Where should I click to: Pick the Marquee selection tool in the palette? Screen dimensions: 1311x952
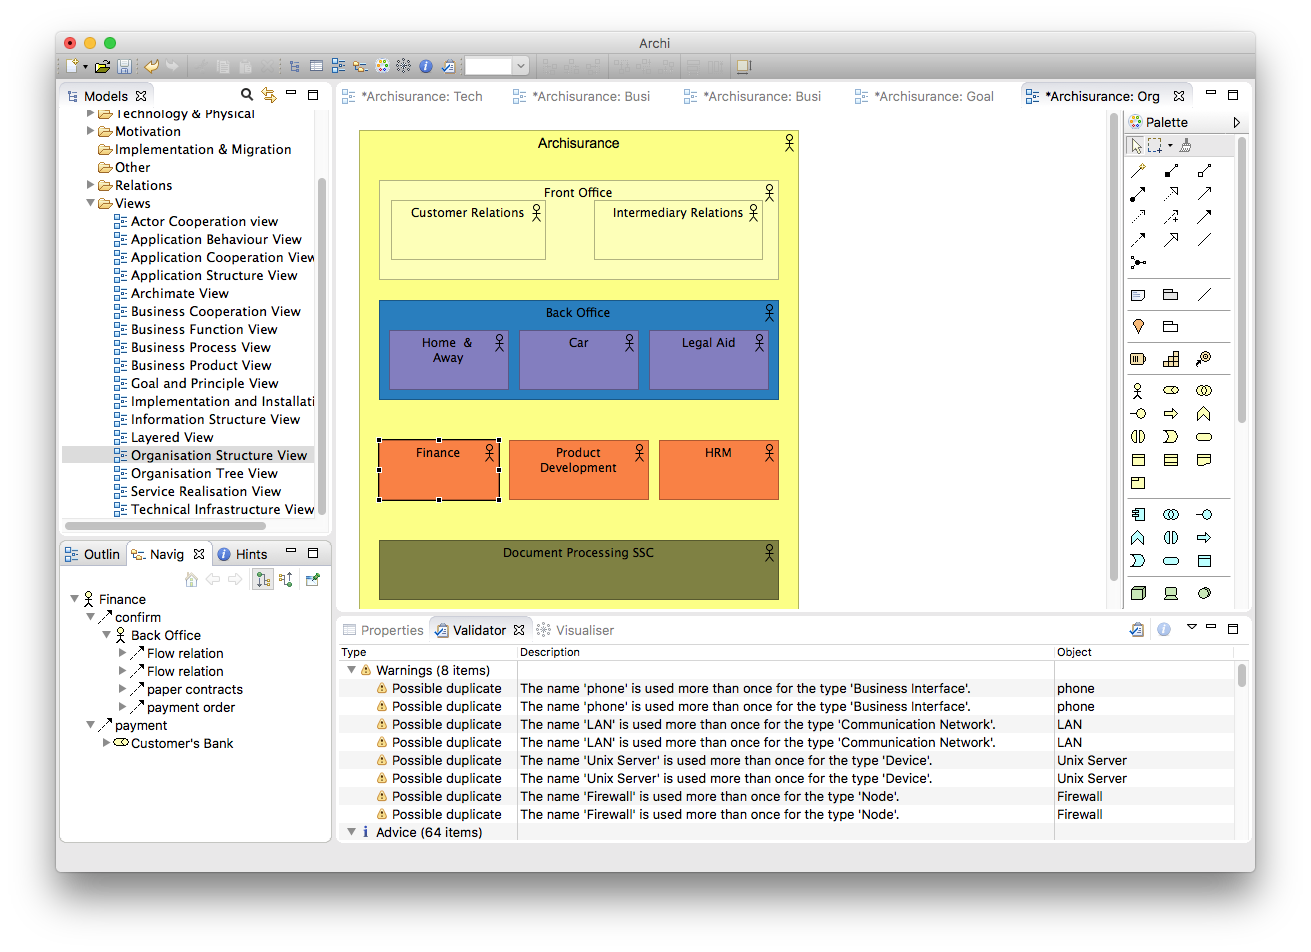[x=1155, y=145]
